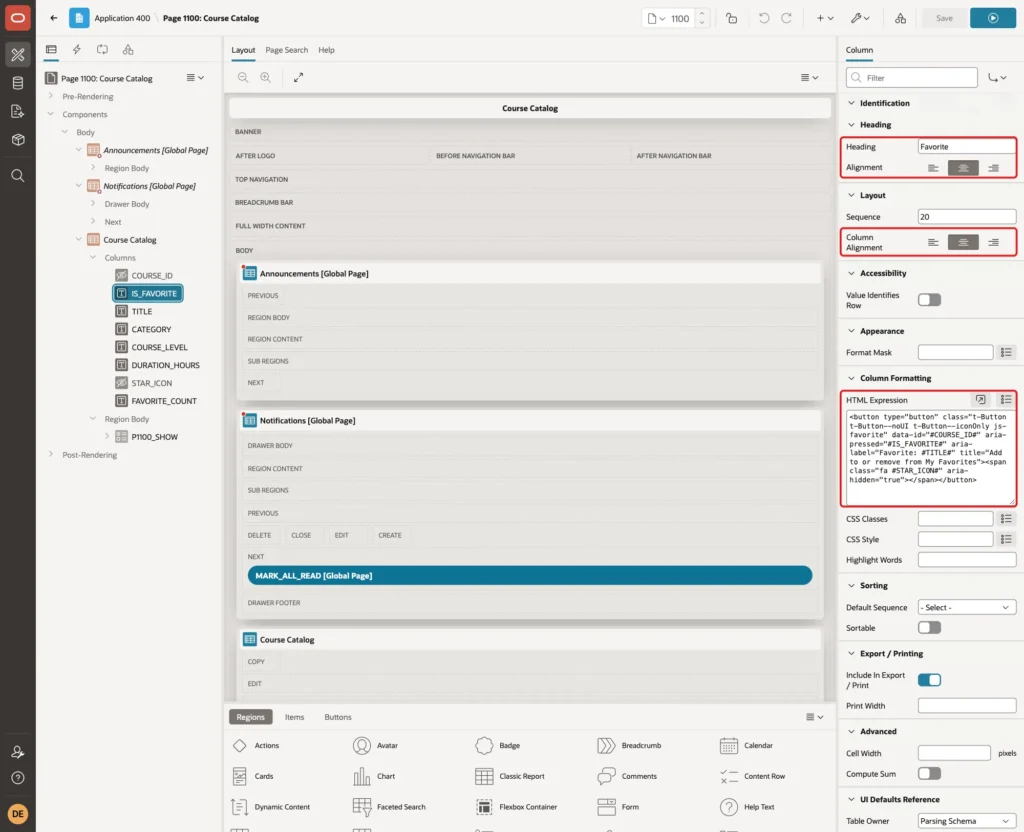This screenshot has height=832, width=1024.
Task: Turn off Include In Export / Print
Action: [929, 680]
